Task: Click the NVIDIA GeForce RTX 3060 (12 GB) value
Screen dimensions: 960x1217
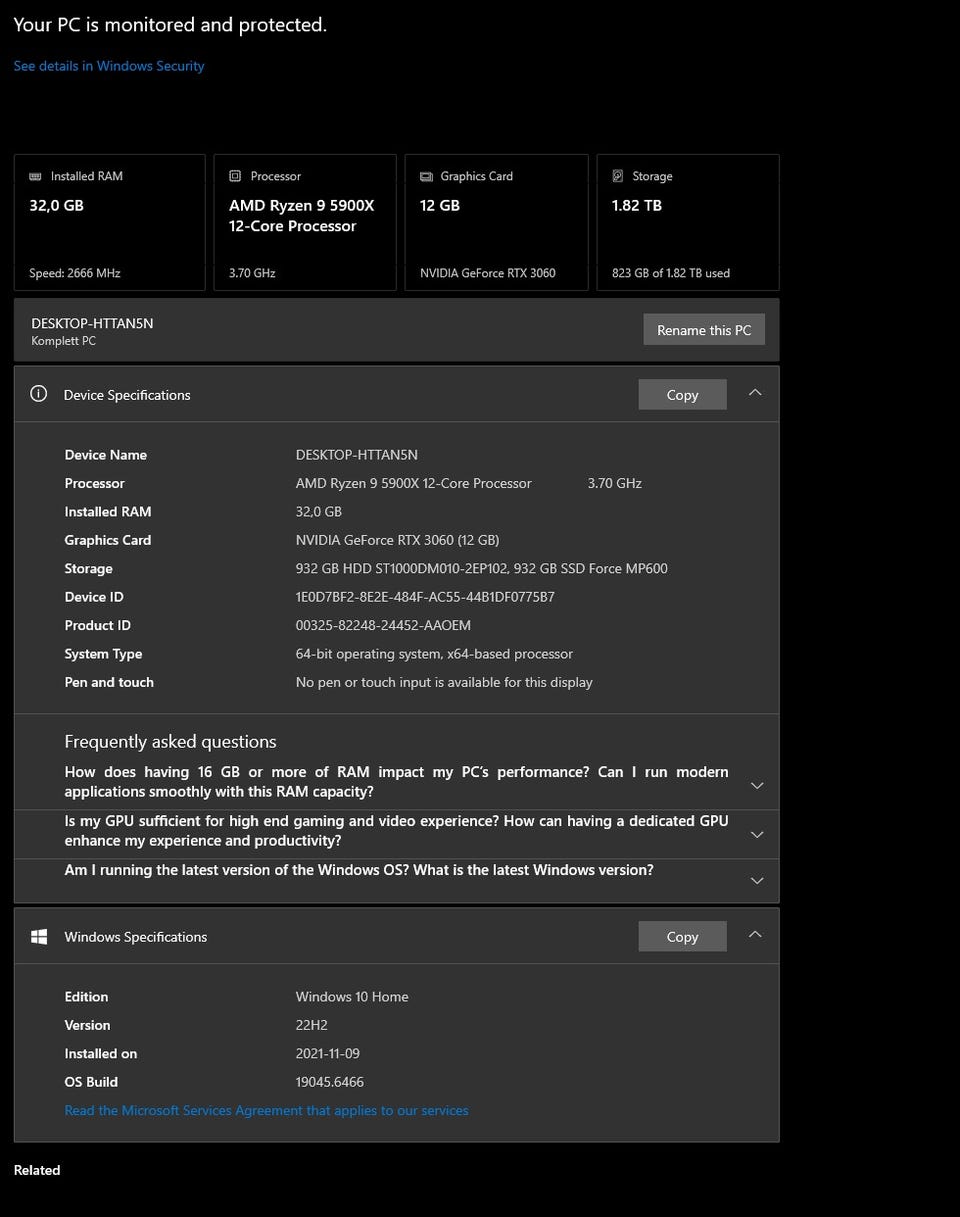Action: pos(397,540)
